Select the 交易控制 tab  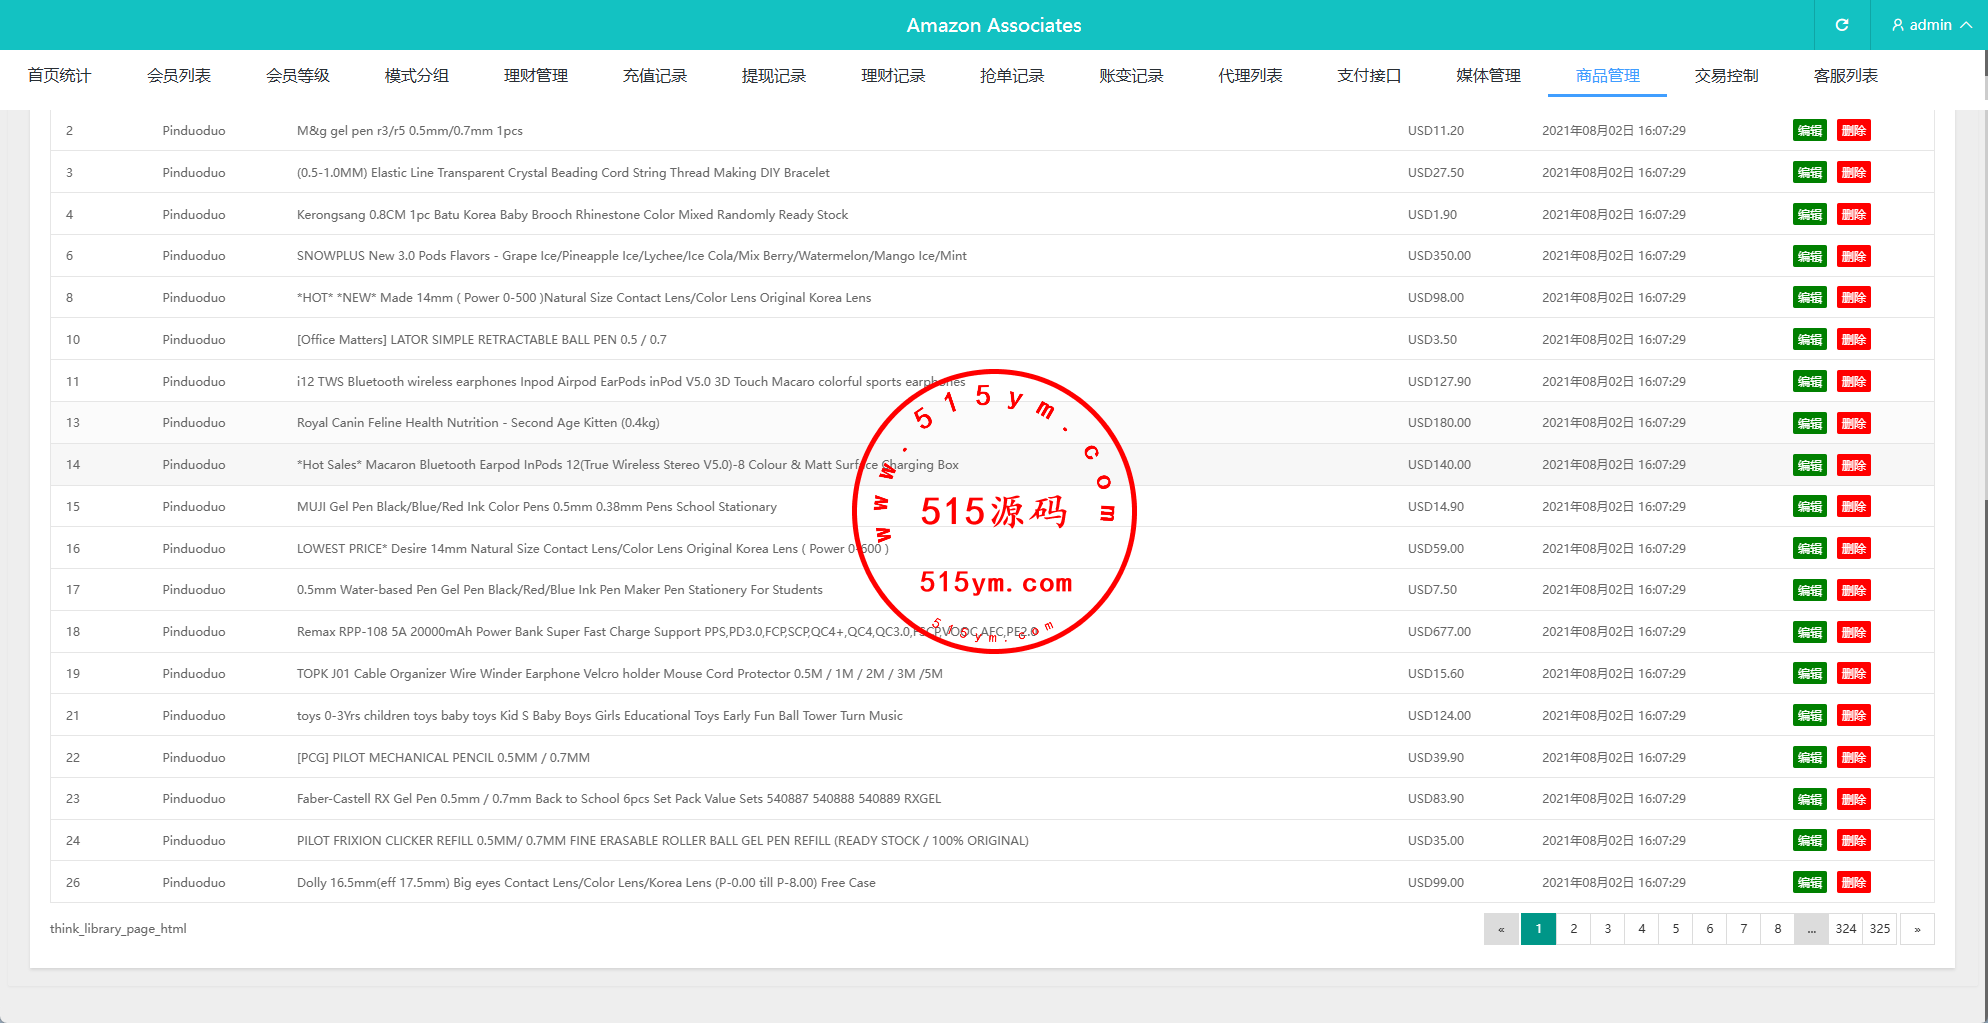point(1726,76)
